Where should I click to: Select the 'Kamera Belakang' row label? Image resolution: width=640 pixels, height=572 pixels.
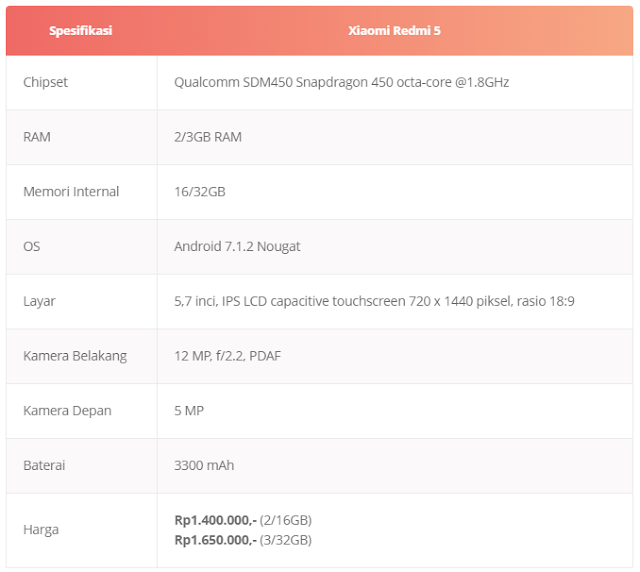75,356
